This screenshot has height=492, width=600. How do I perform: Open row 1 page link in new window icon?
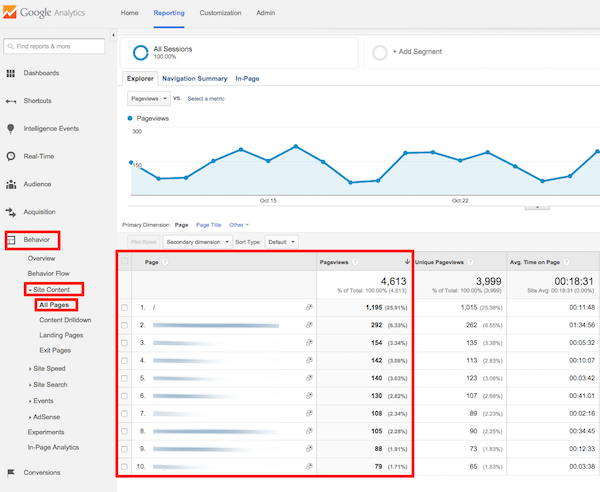click(309, 308)
